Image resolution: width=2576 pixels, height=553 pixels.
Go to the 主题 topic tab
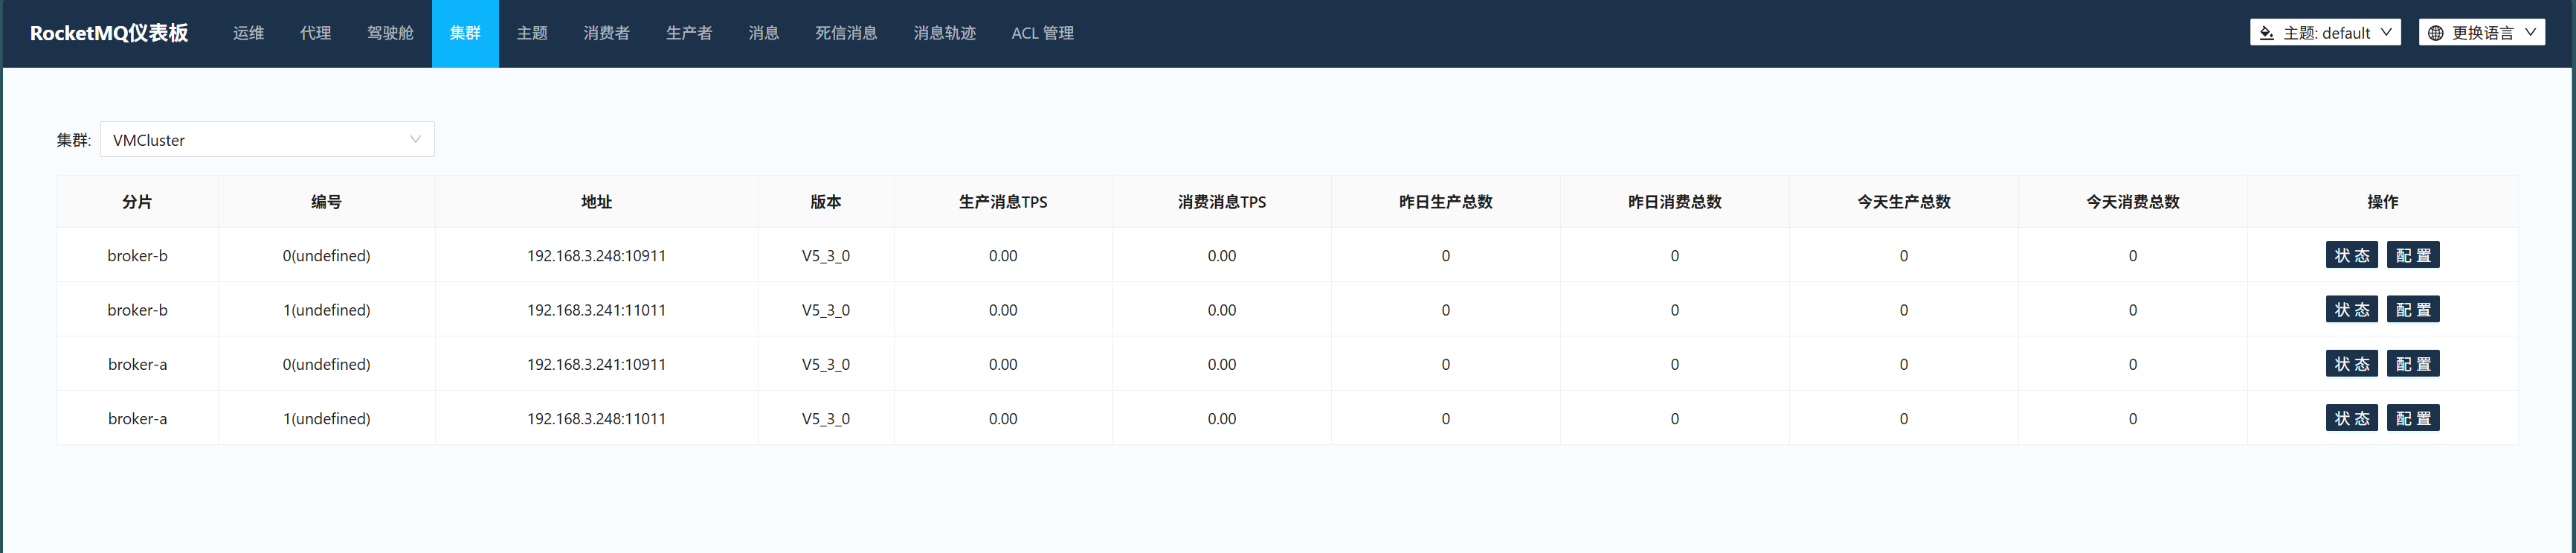point(532,33)
